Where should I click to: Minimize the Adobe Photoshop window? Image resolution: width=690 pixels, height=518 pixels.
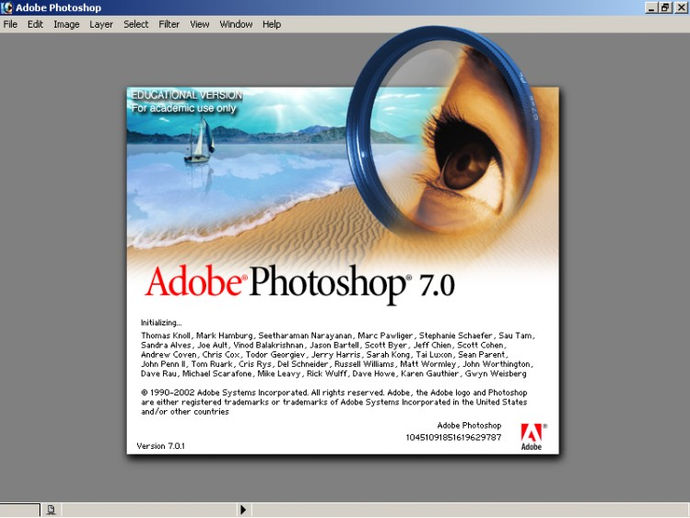652,7
